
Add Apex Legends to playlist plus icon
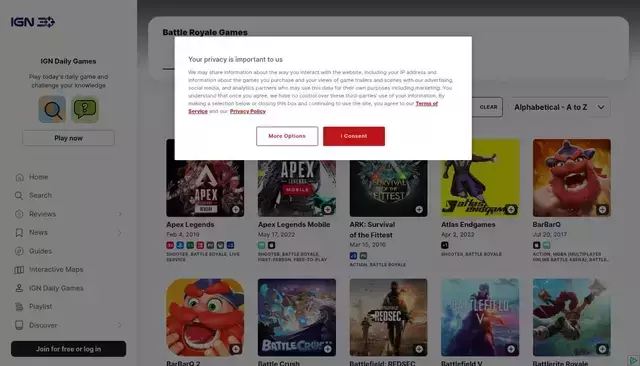(236, 210)
